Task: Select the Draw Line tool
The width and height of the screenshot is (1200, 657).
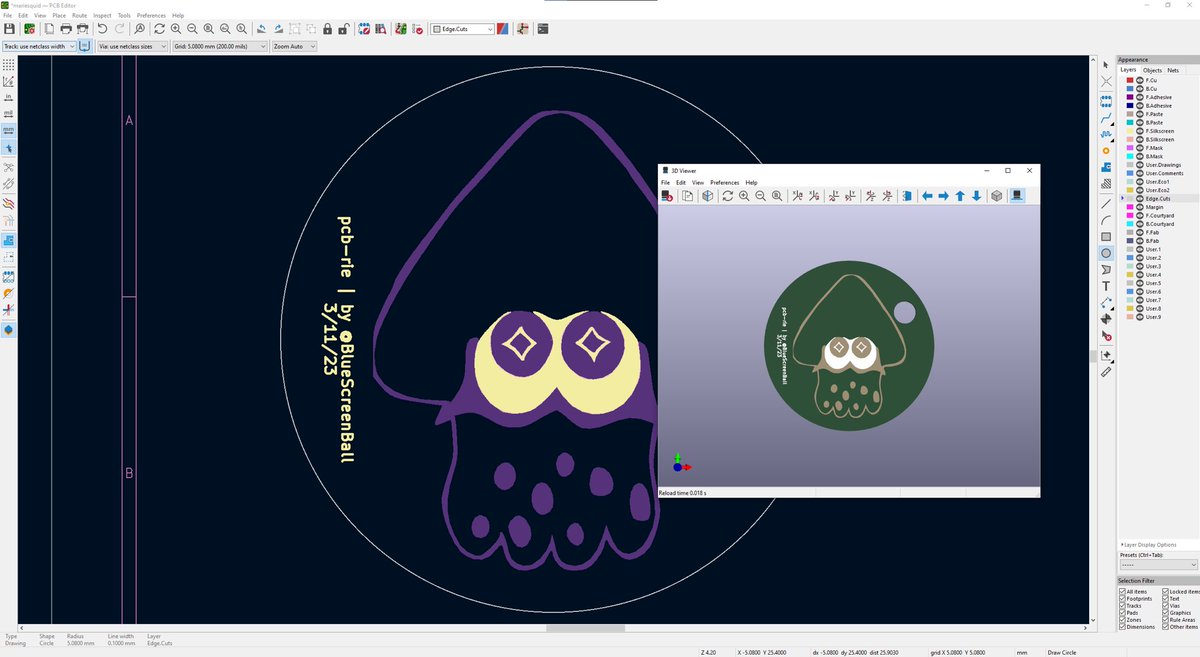Action: (1106, 203)
